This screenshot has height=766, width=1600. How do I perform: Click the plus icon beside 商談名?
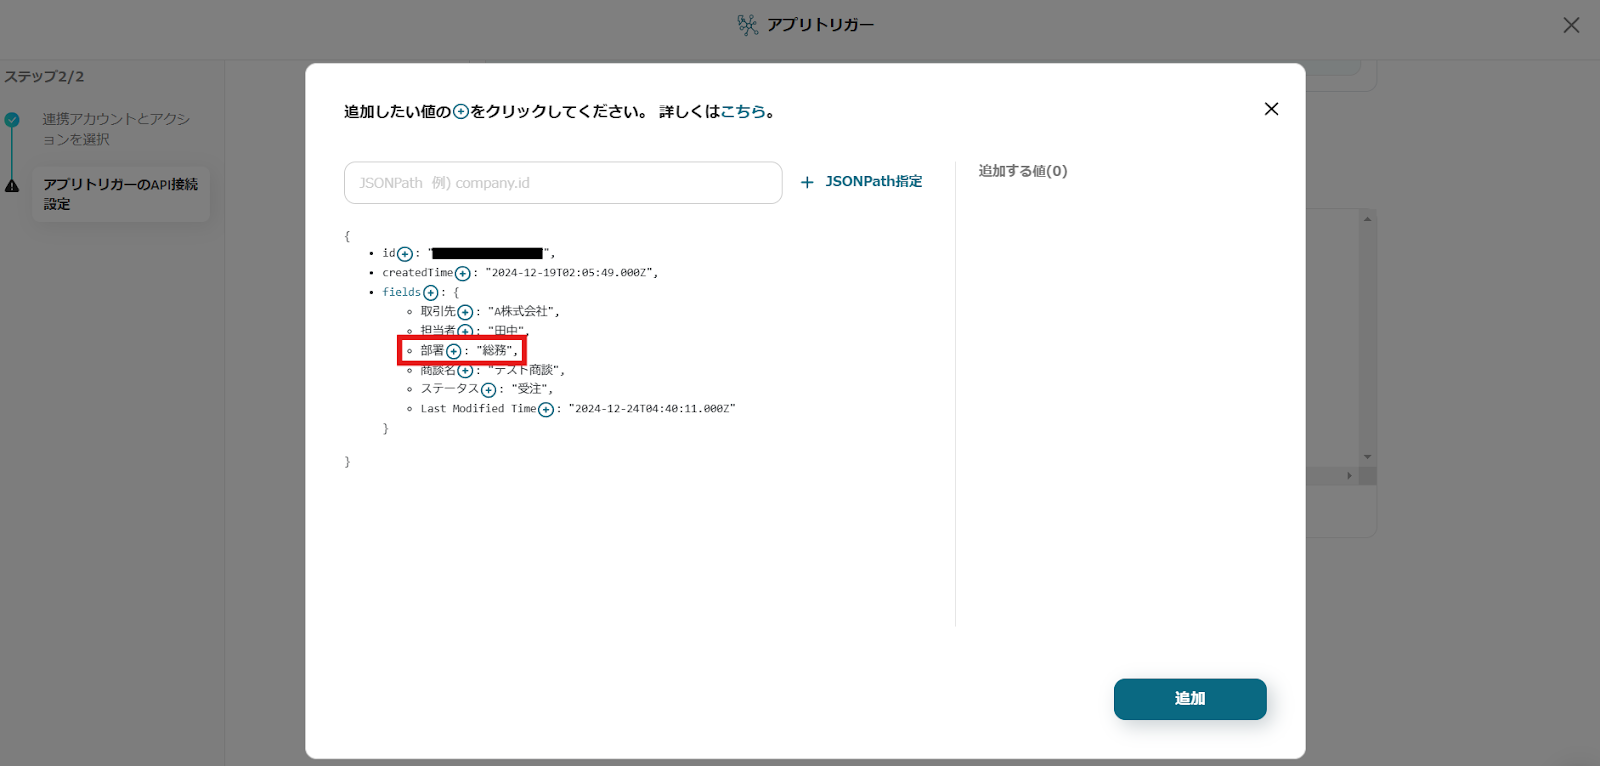(x=465, y=371)
